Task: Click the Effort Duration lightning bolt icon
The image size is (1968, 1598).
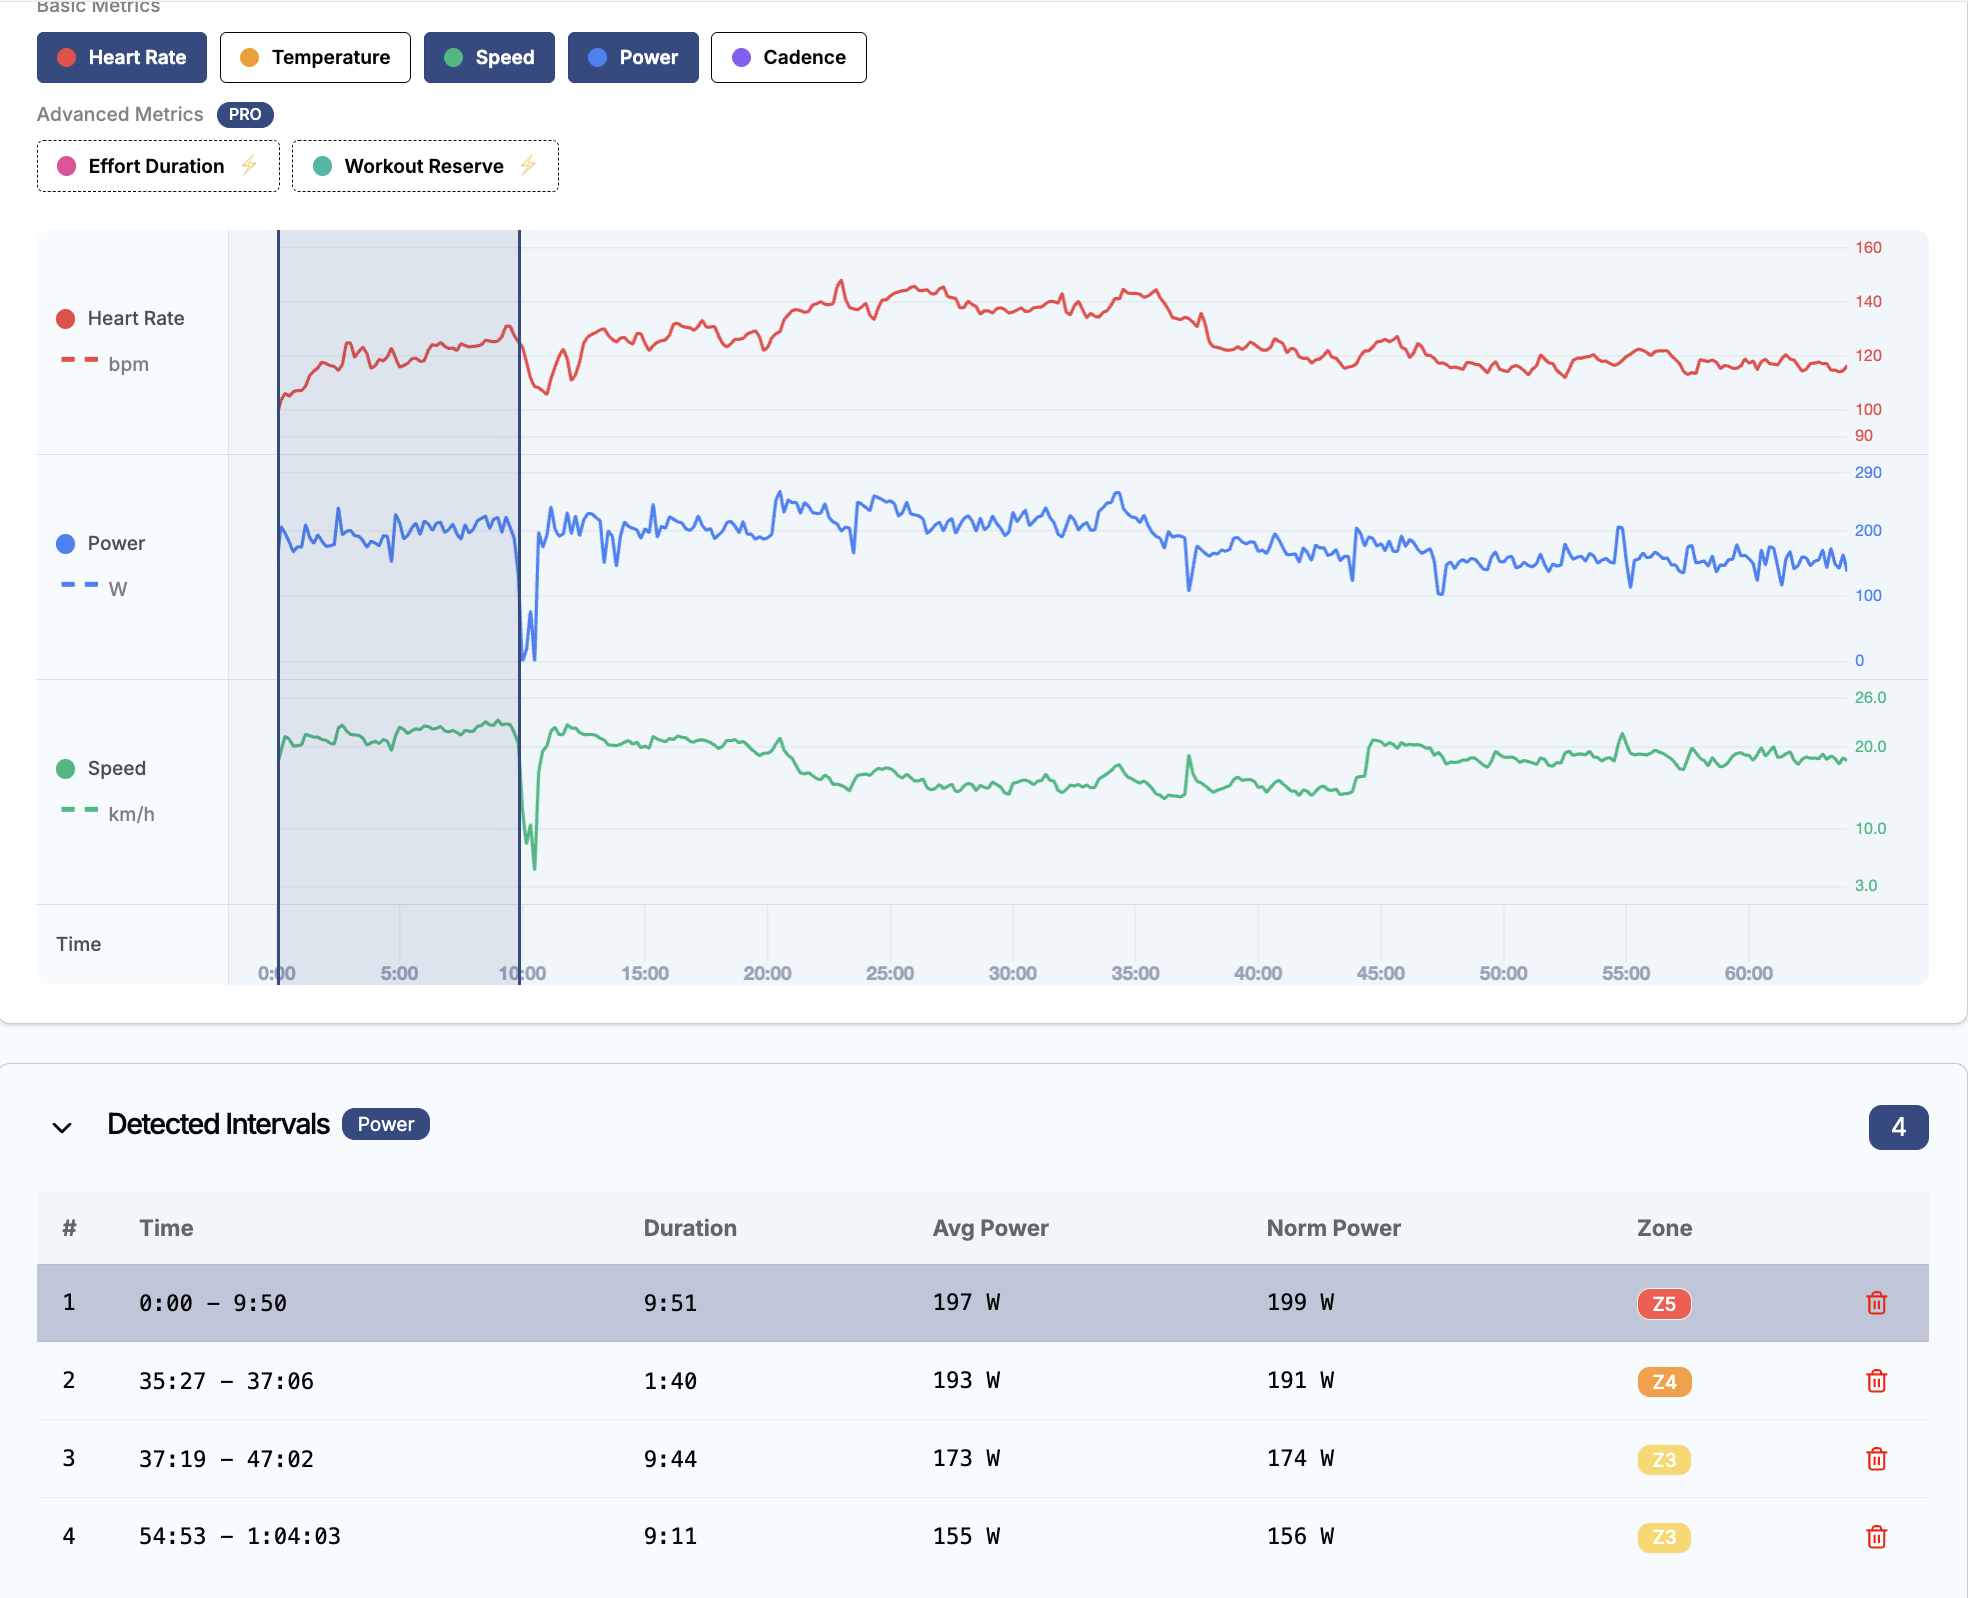Action: point(249,166)
